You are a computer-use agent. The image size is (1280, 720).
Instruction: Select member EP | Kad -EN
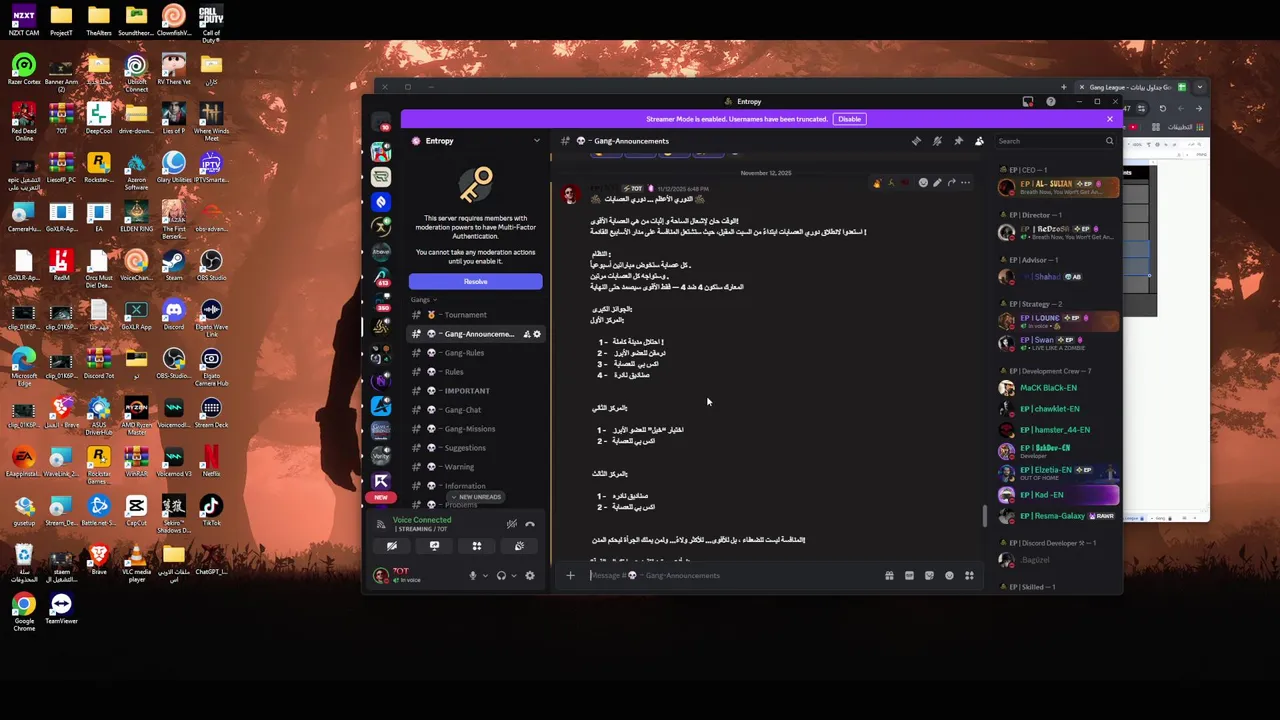coord(1058,495)
